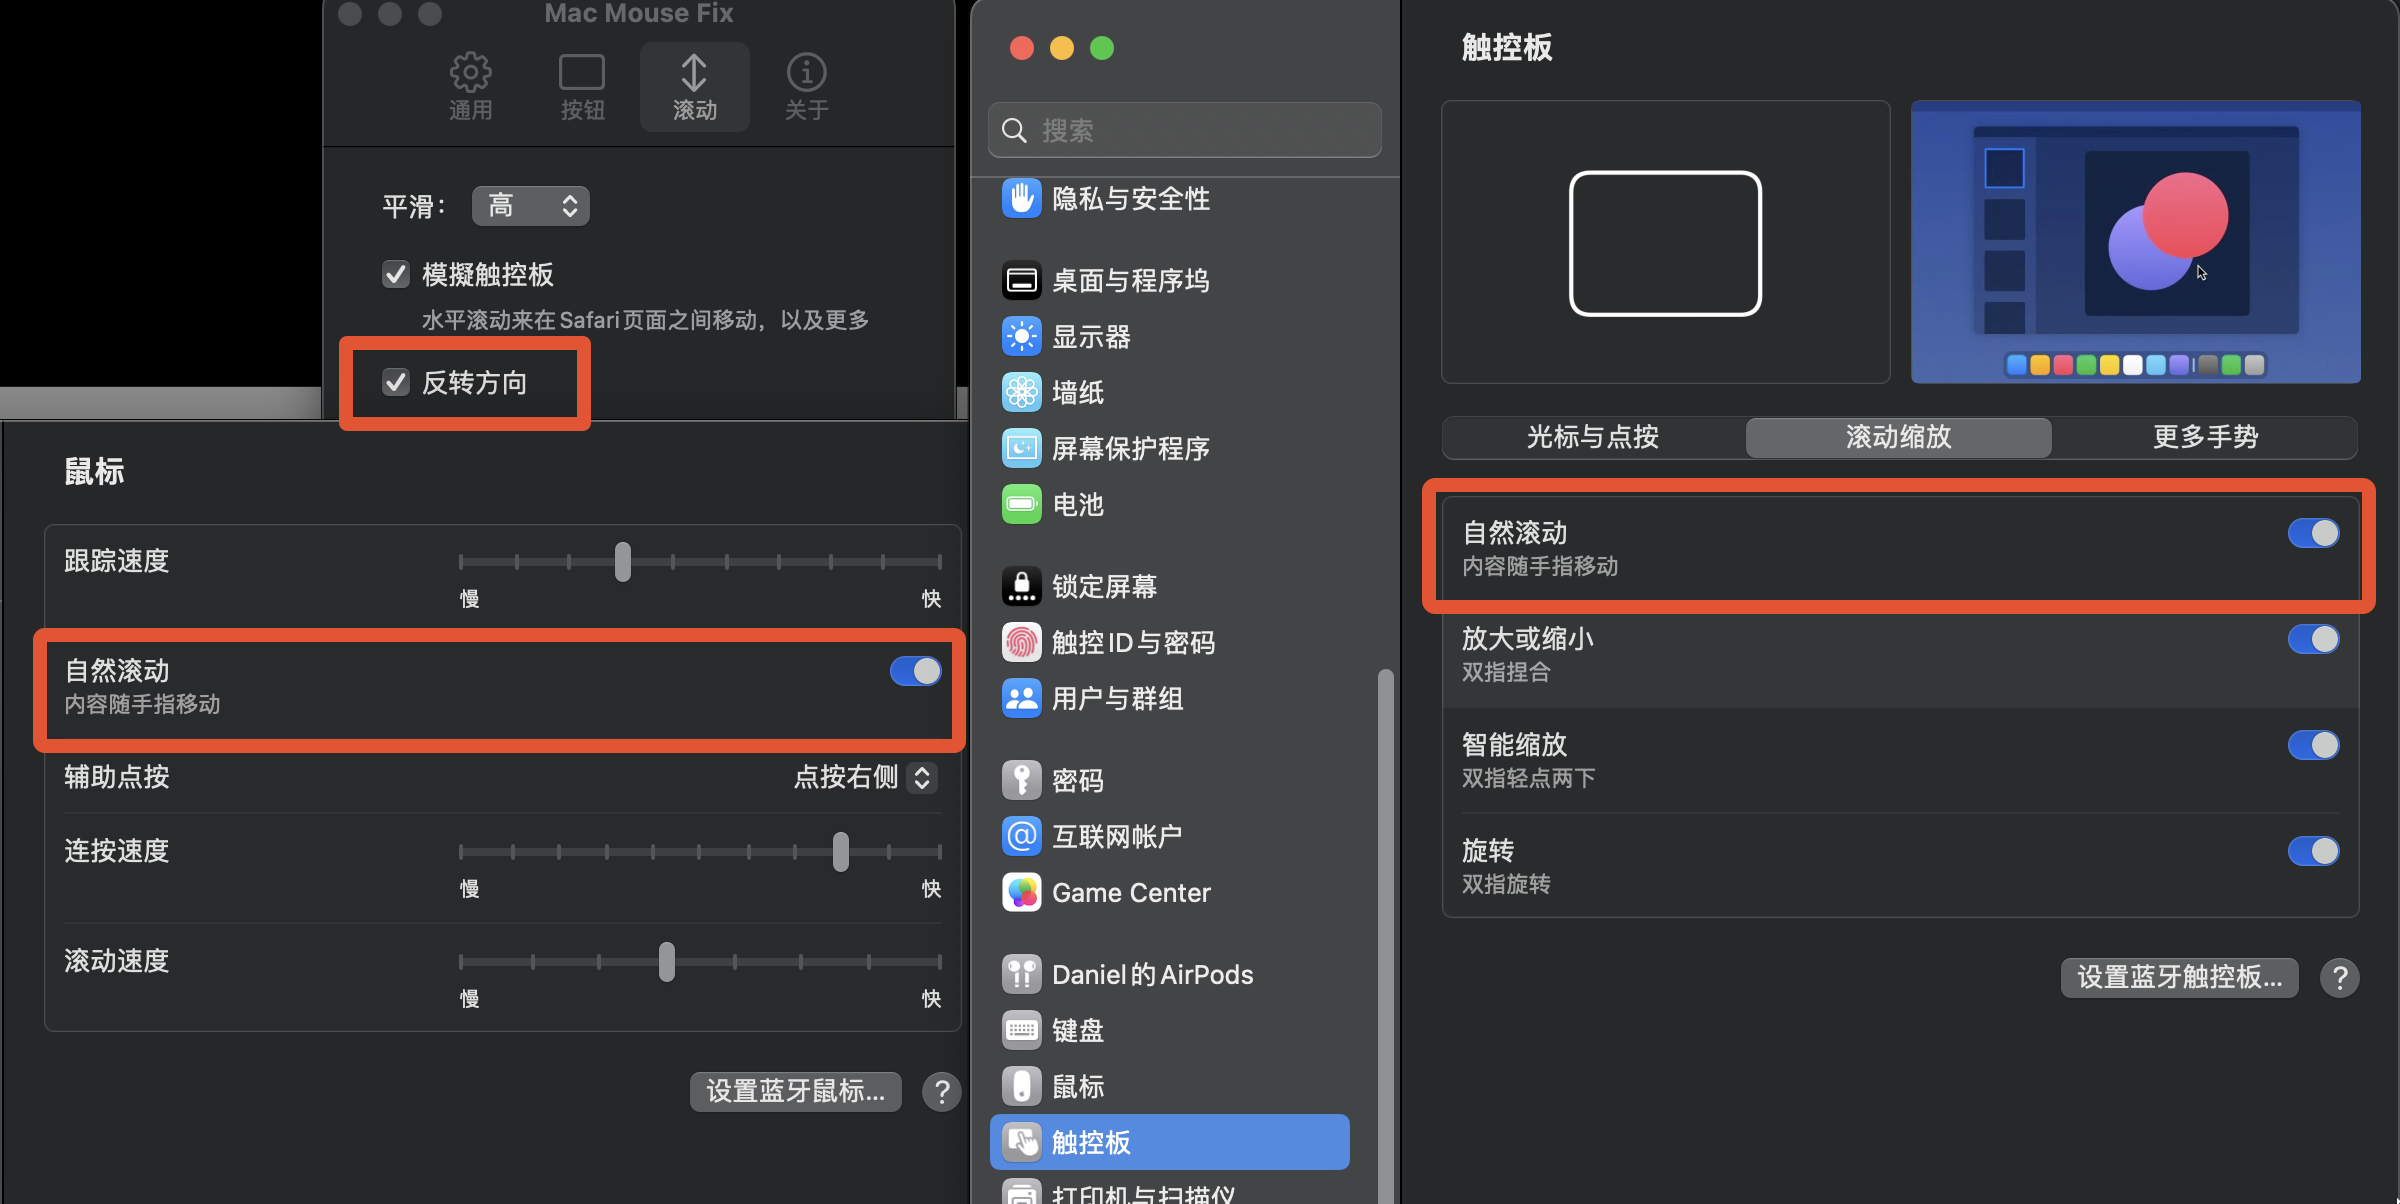Toggle the 旋转 rotate switch
This screenshot has width=2400, height=1204.
(2313, 851)
